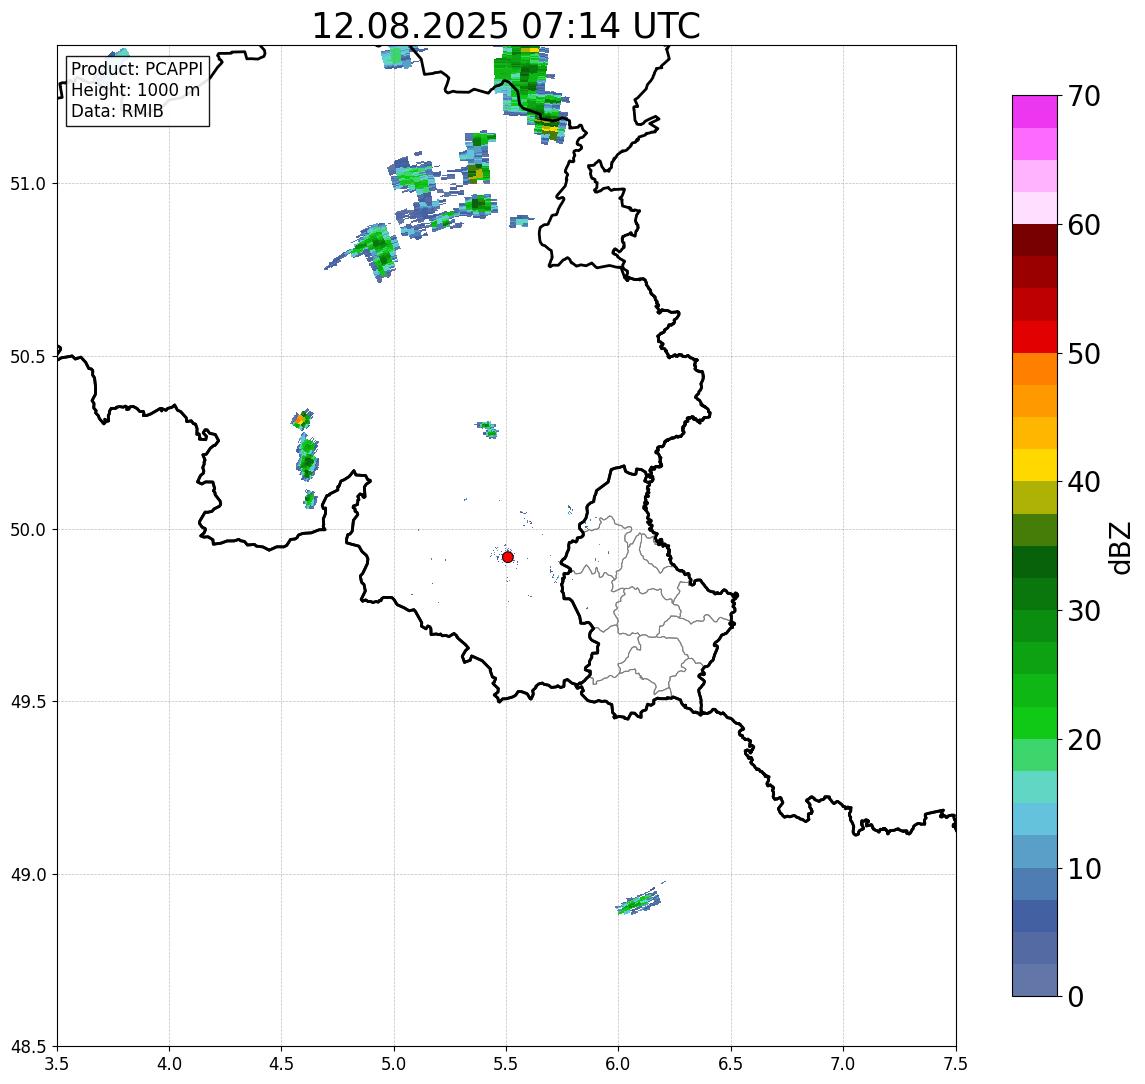
Task: Click the latitude axis label 50.0
Action: click(x=27, y=530)
